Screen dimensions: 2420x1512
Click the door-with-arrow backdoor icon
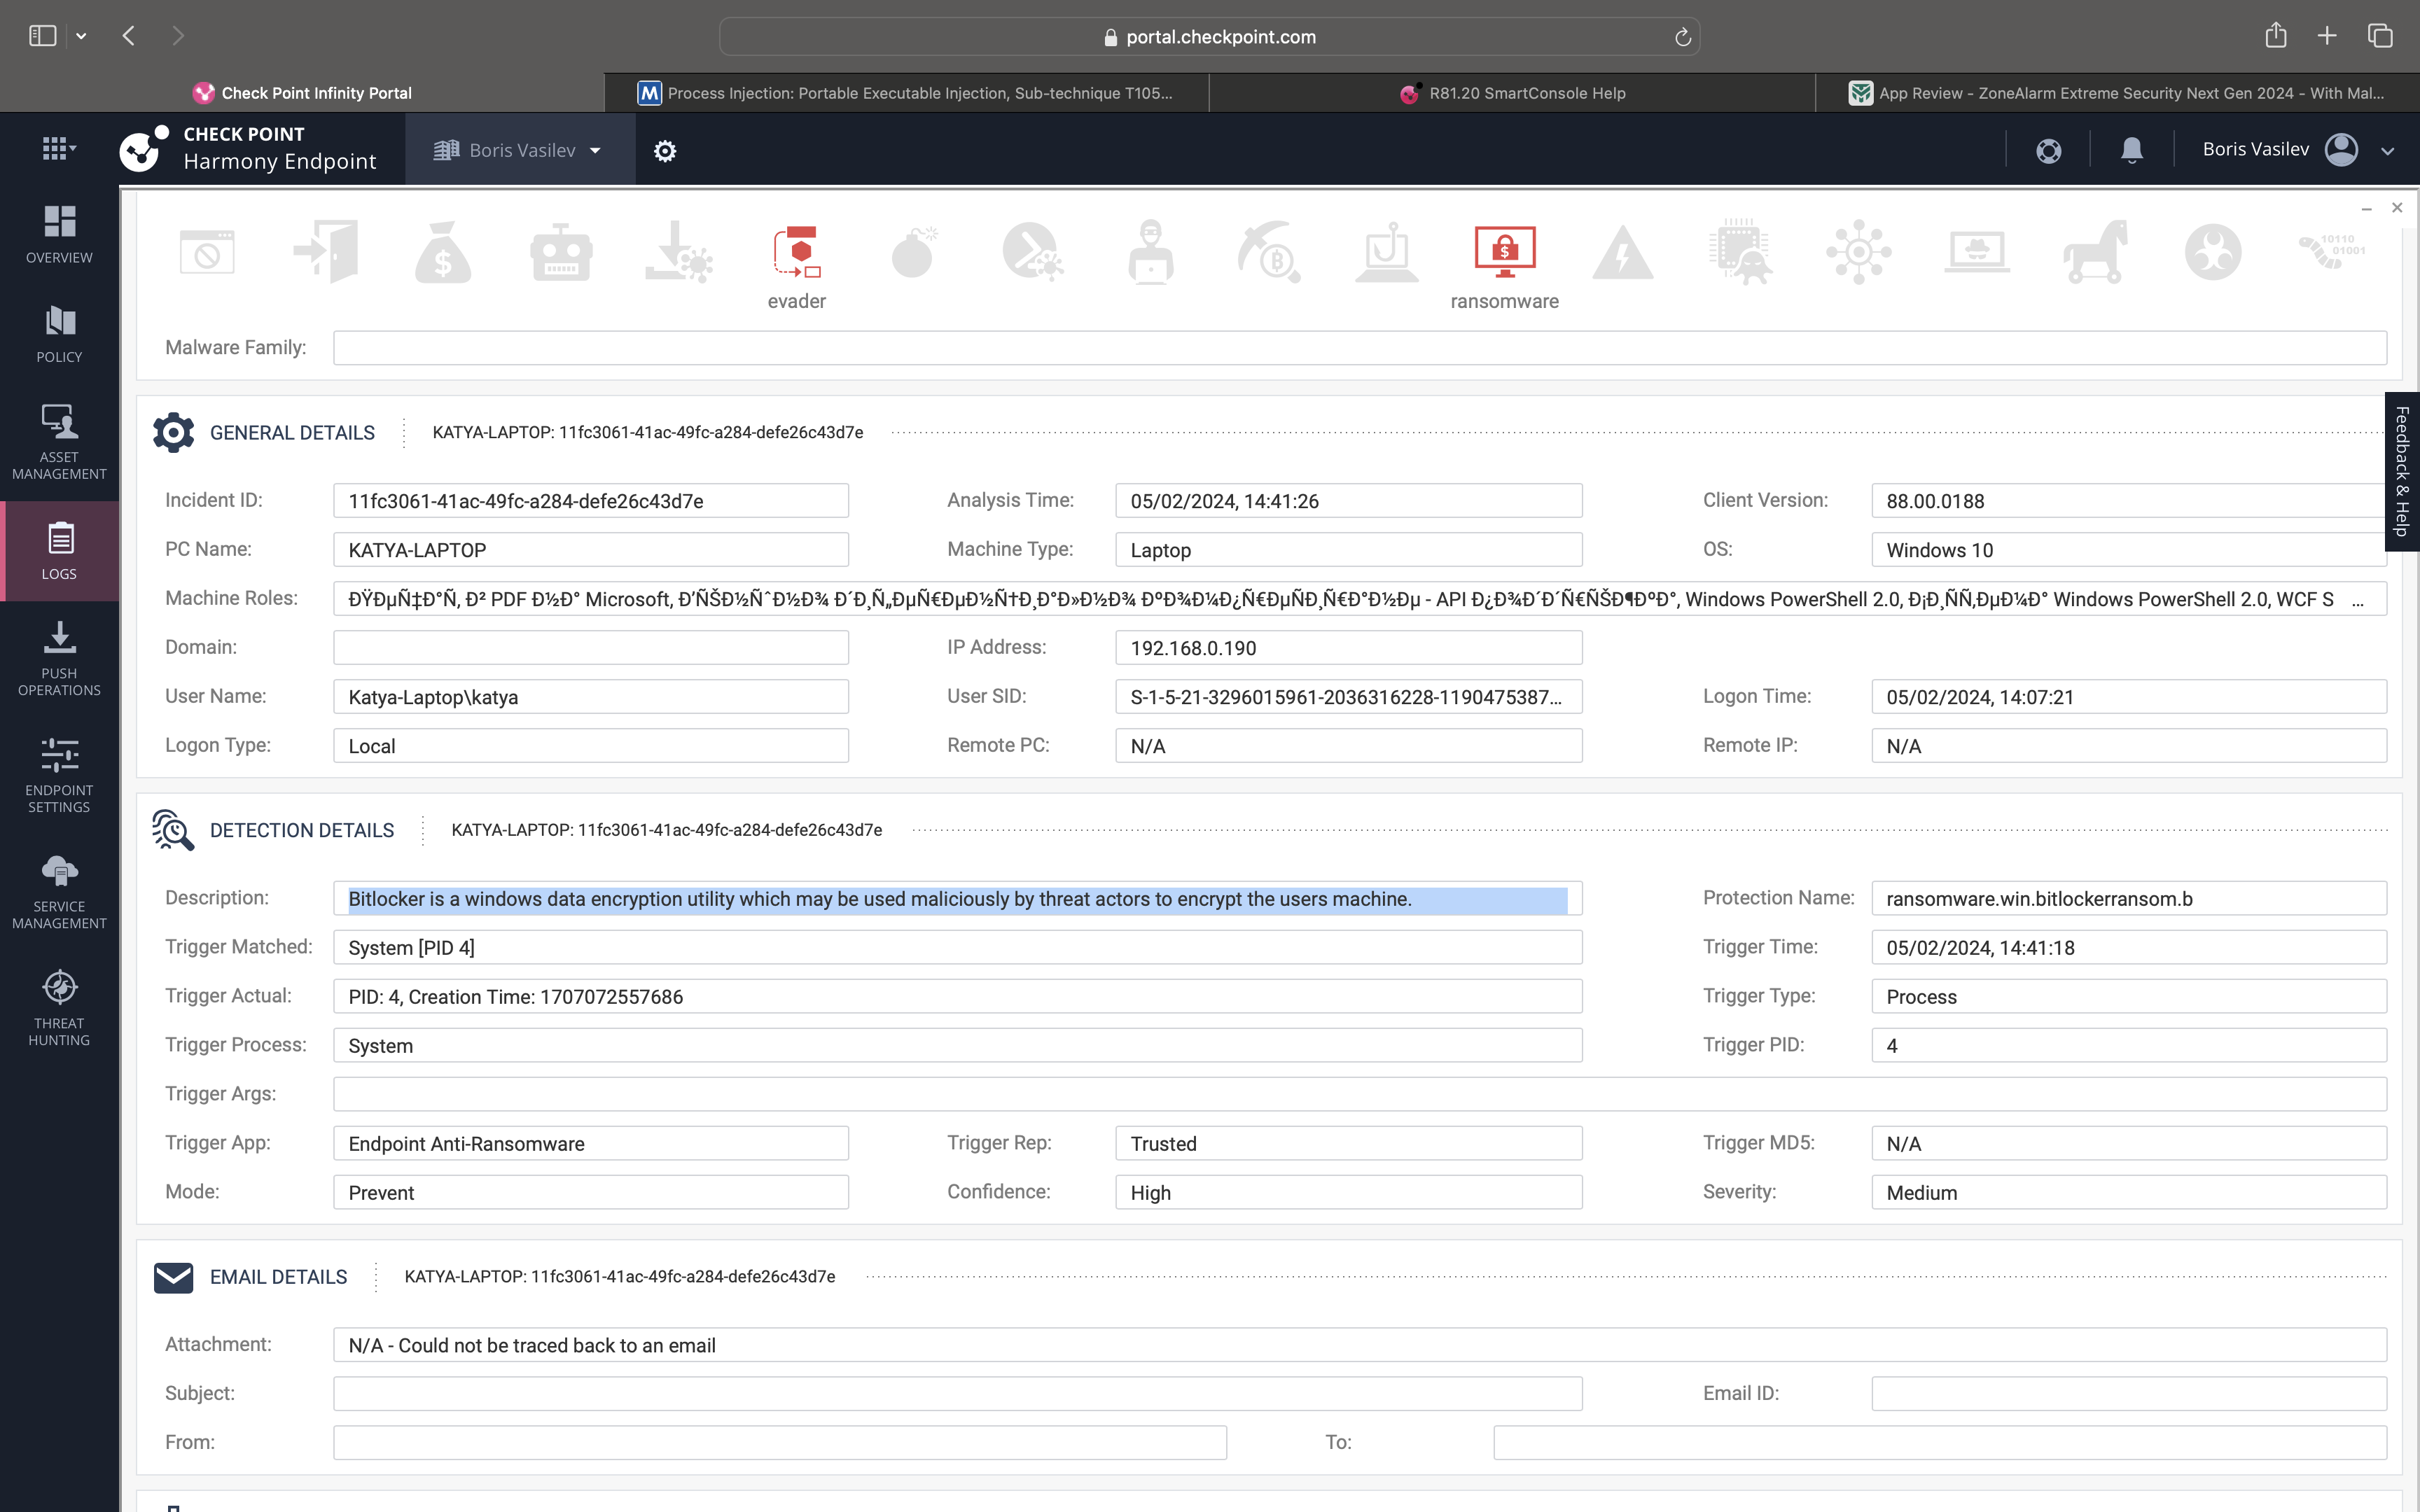point(325,252)
